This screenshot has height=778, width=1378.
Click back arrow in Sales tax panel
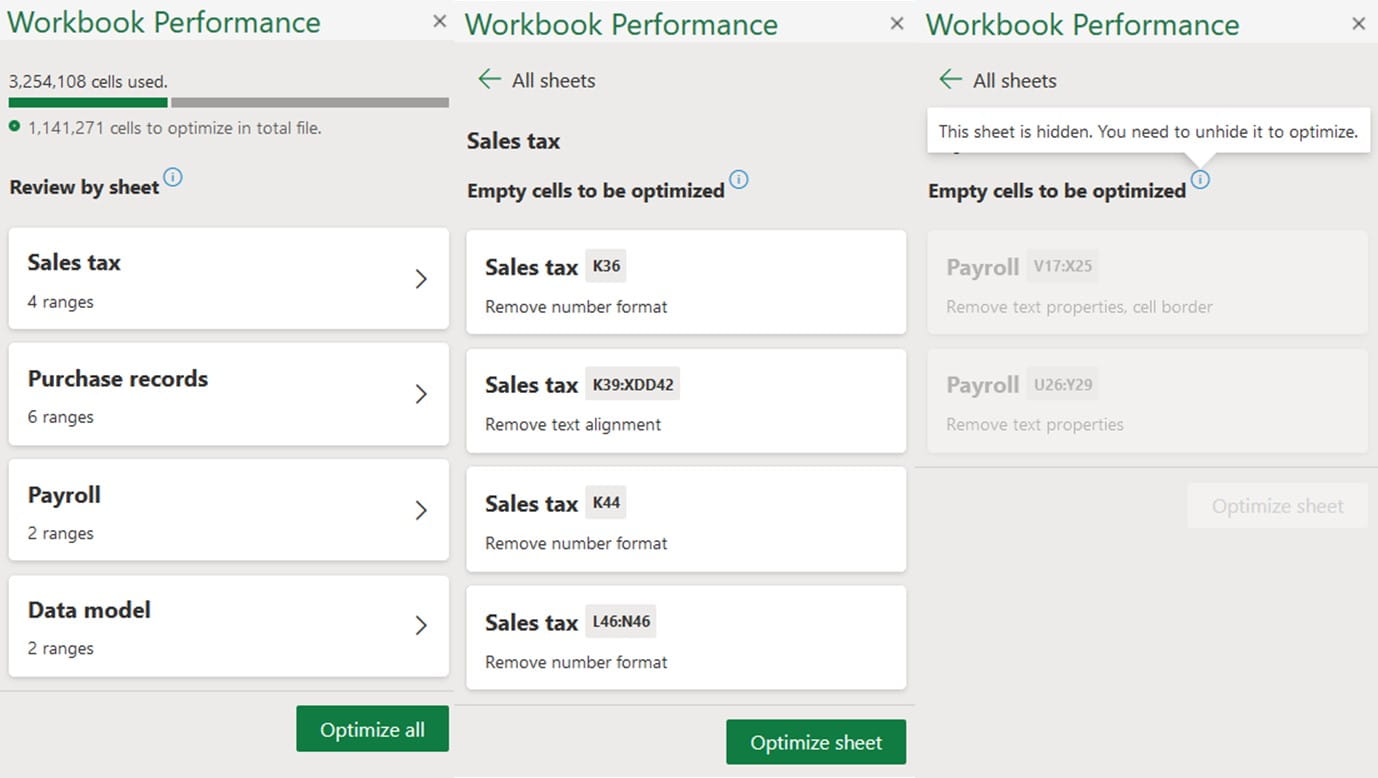pyautogui.click(x=489, y=80)
